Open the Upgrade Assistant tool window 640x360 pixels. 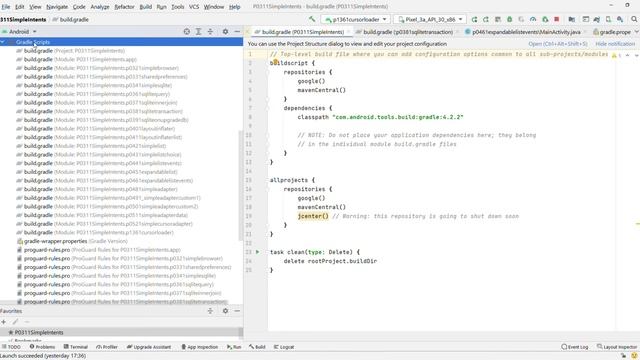(x=149, y=347)
